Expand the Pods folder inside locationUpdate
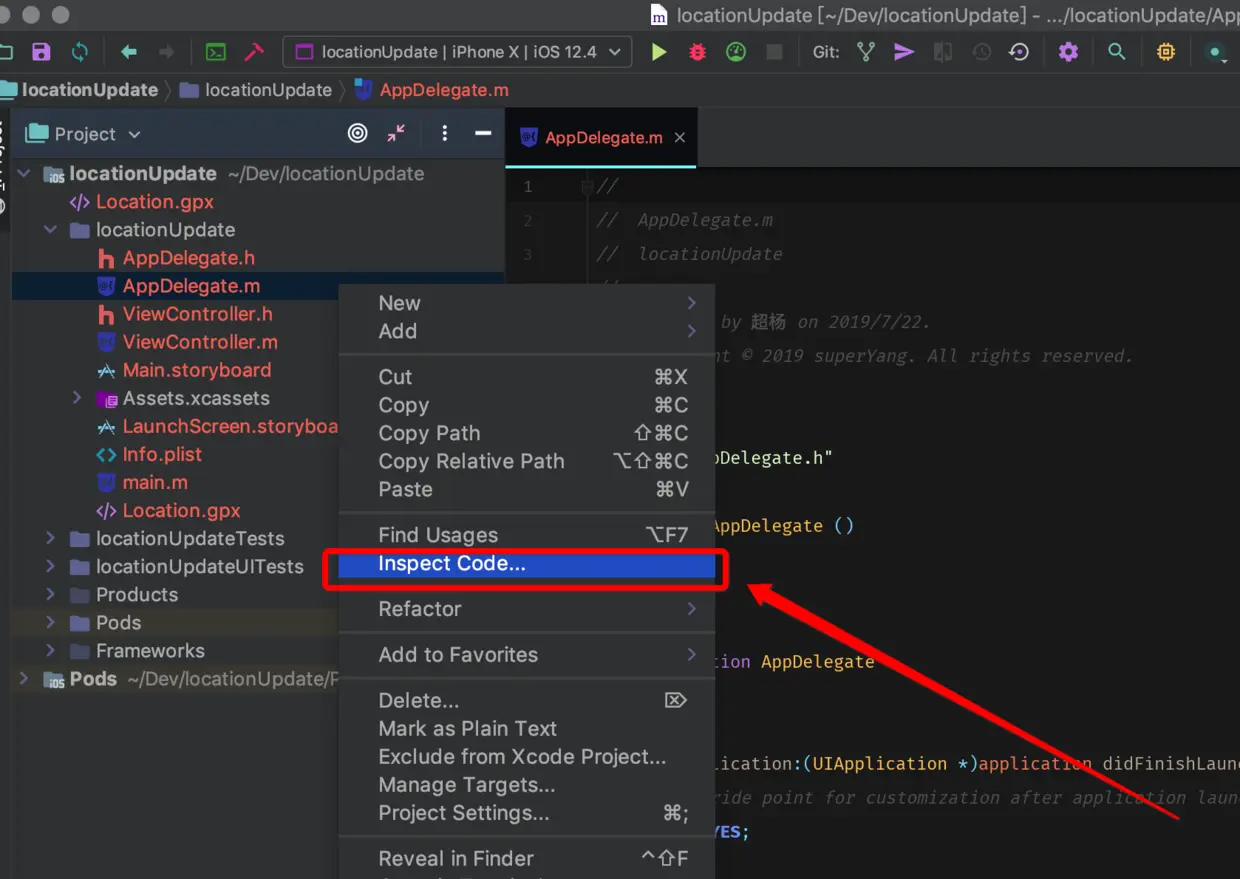This screenshot has width=1240, height=879. tap(50, 622)
